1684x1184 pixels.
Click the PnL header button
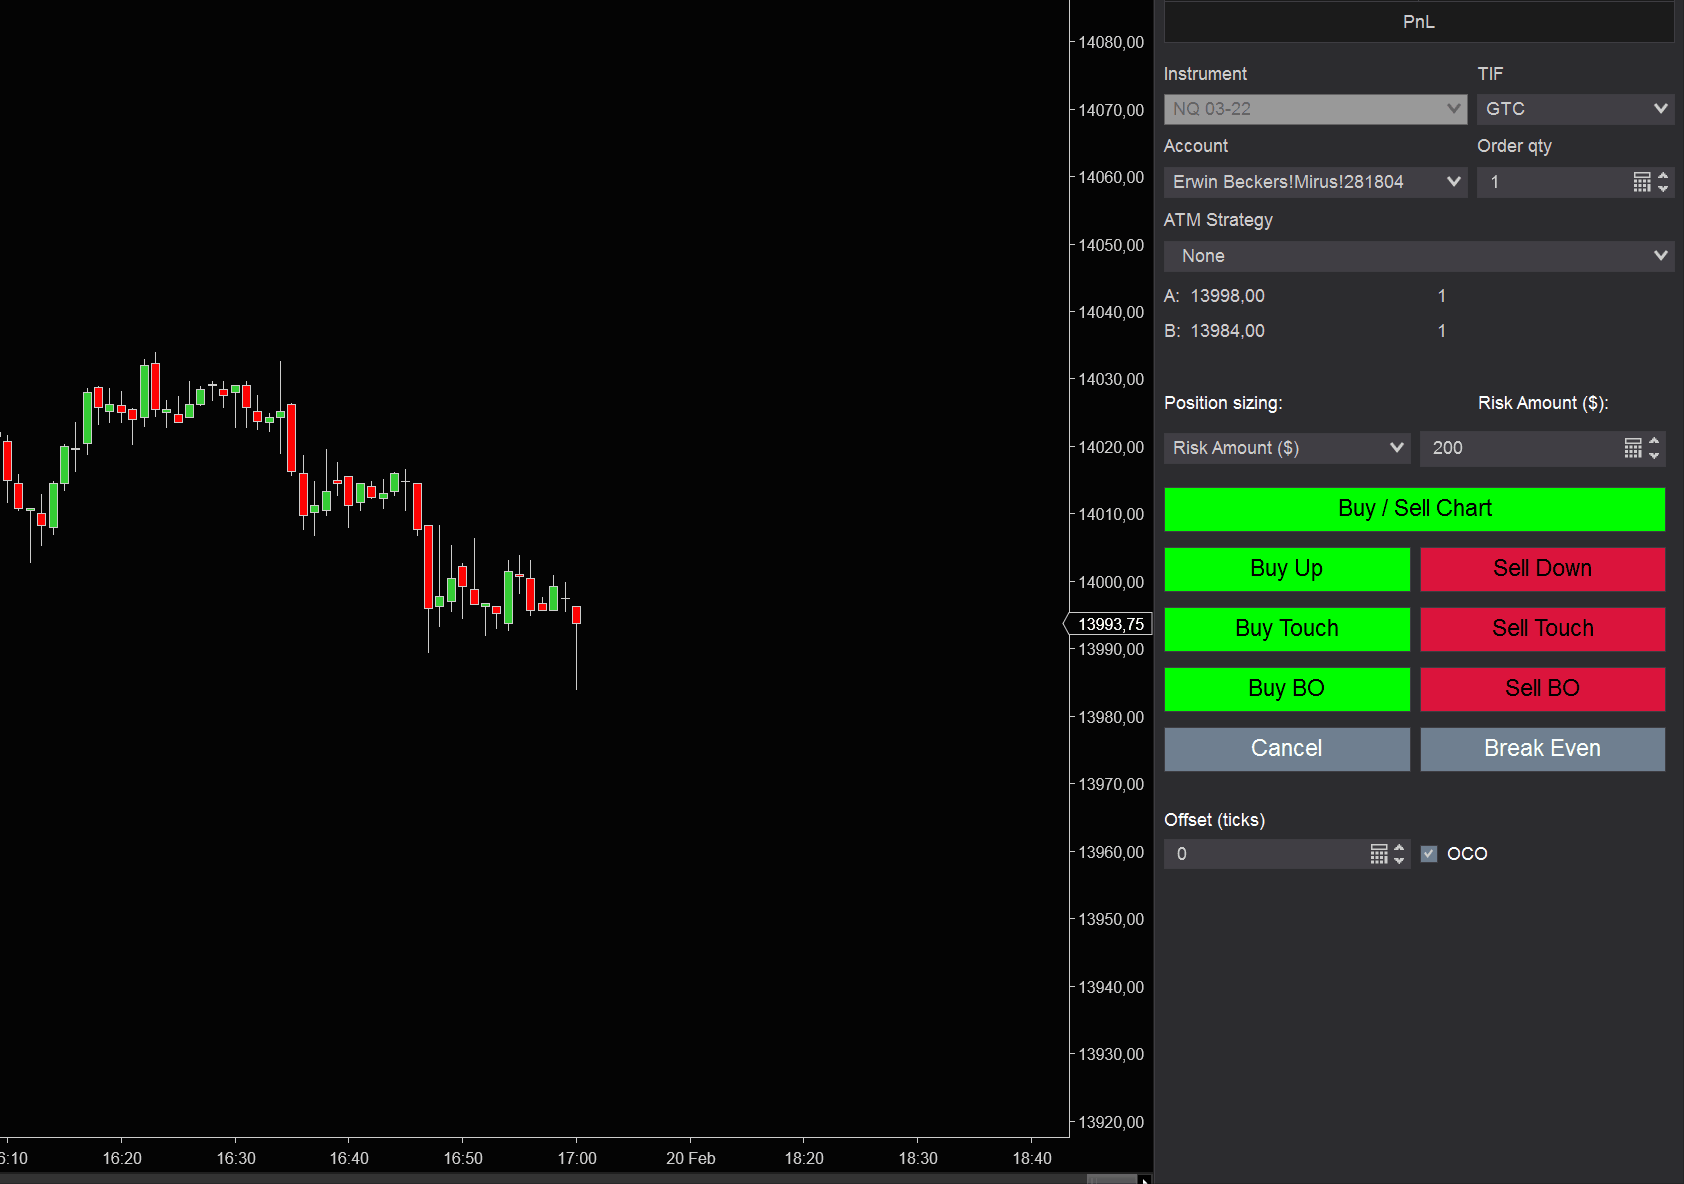point(1418,22)
